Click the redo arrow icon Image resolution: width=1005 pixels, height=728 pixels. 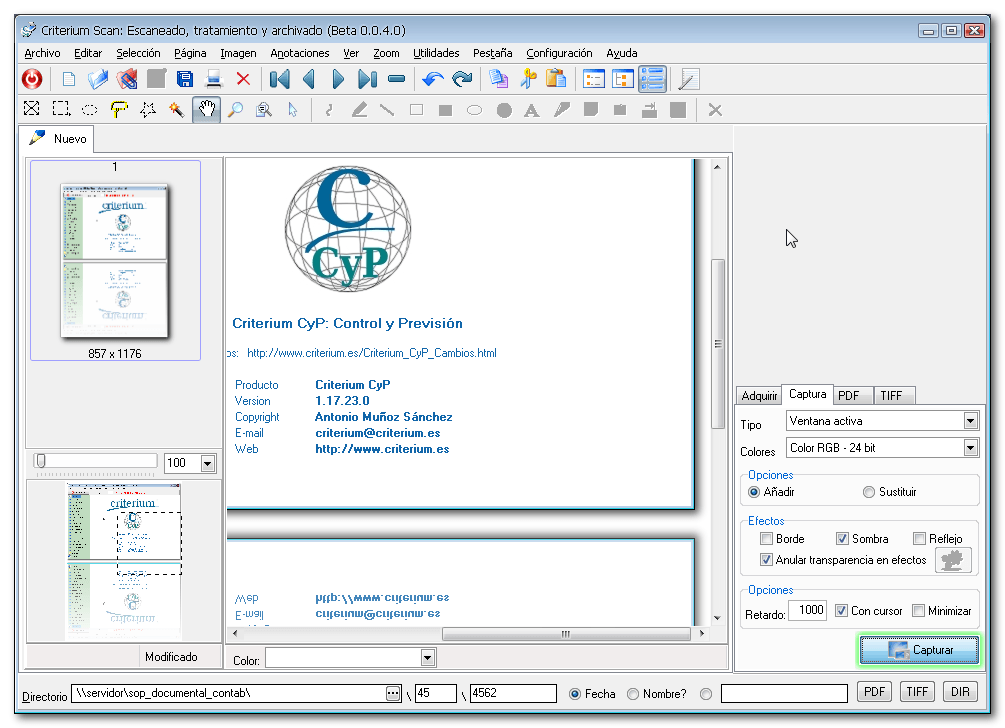(x=462, y=79)
